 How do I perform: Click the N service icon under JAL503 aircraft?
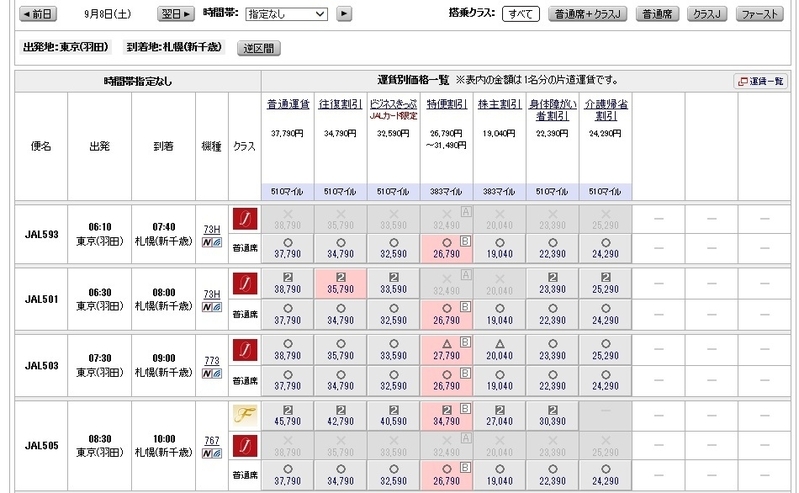[x=207, y=374]
